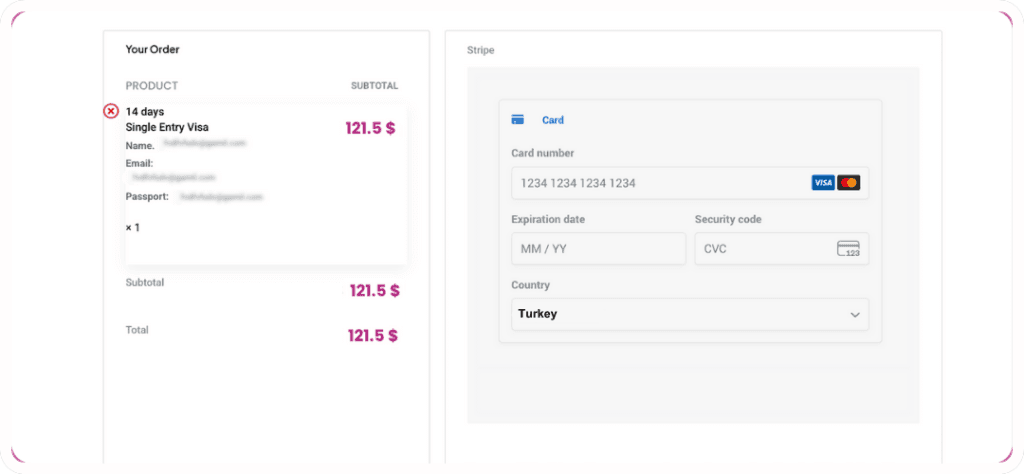
Task: Click the Passport label in order details
Action: click(x=146, y=196)
